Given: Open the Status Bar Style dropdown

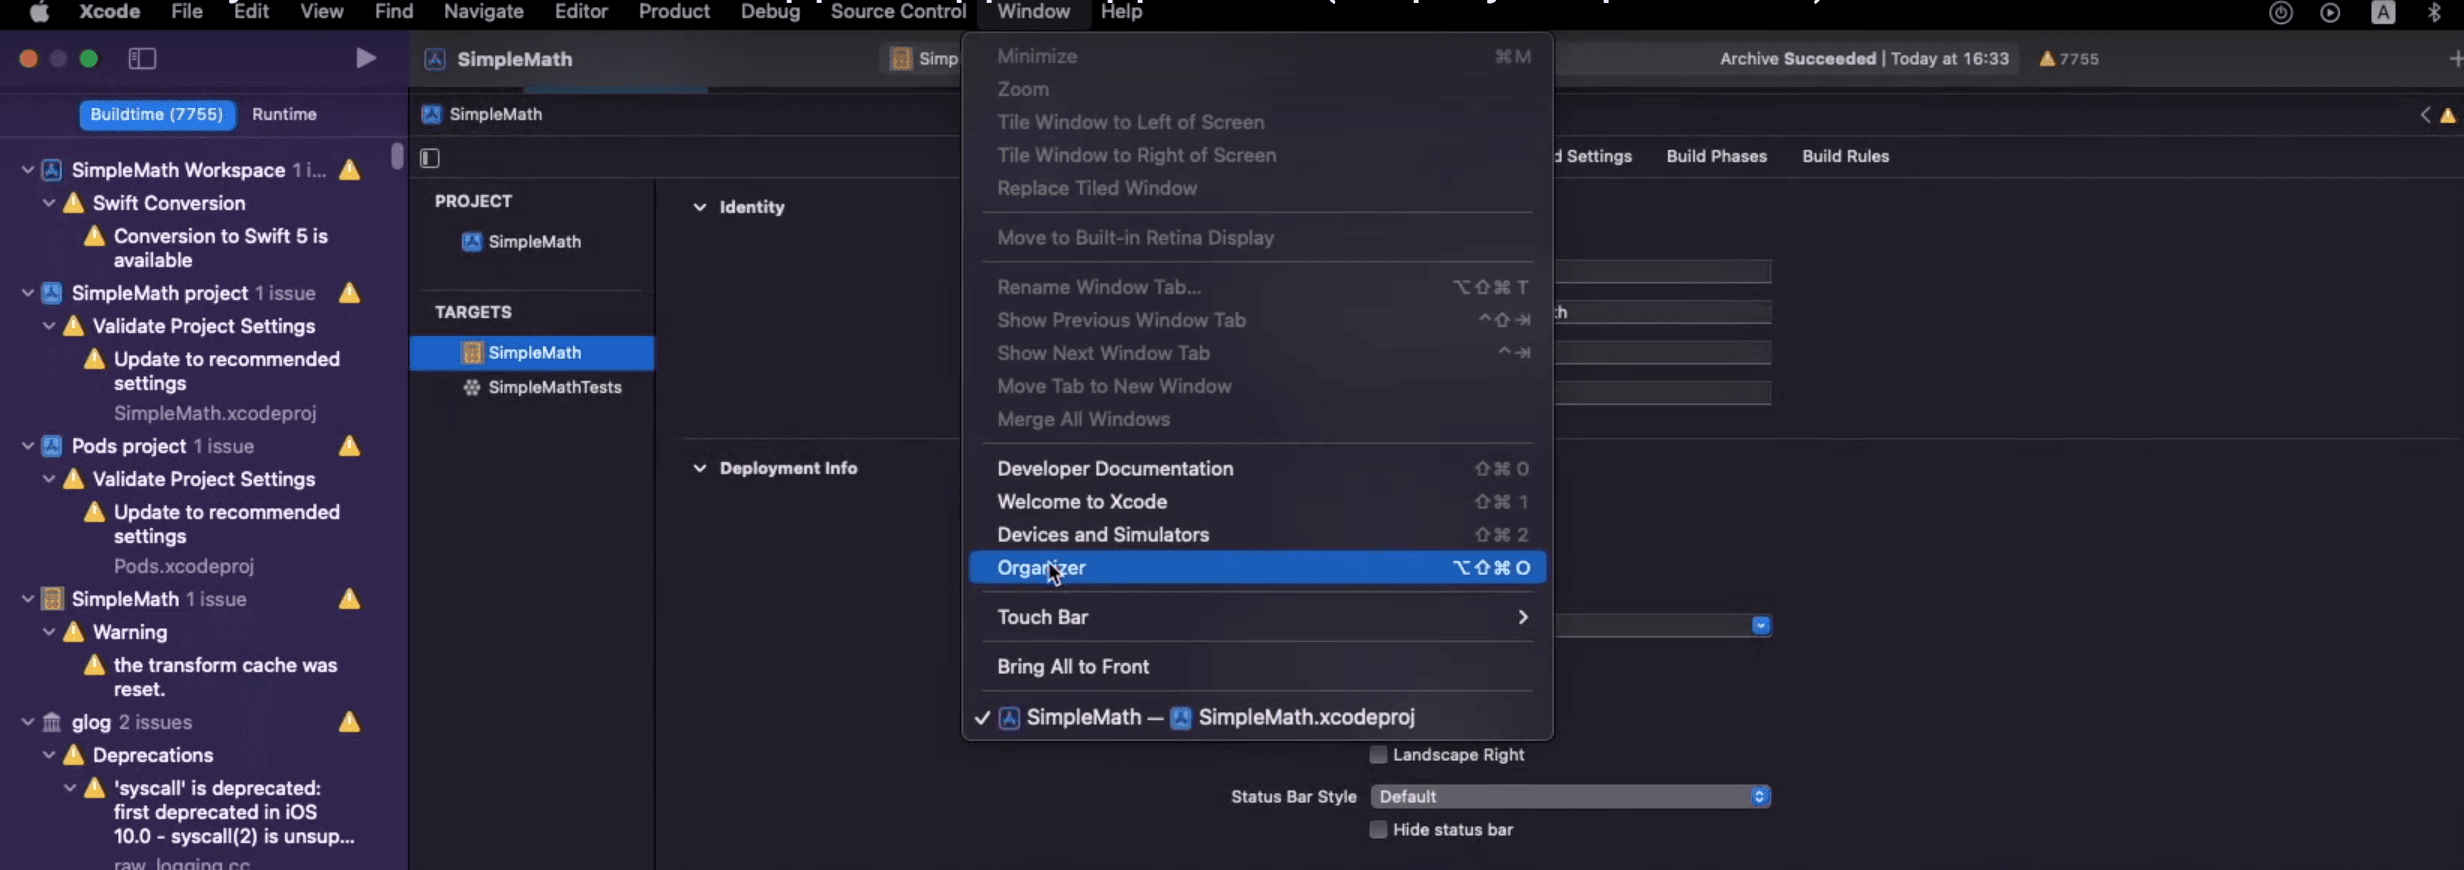Looking at the screenshot, I should click(1569, 797).
